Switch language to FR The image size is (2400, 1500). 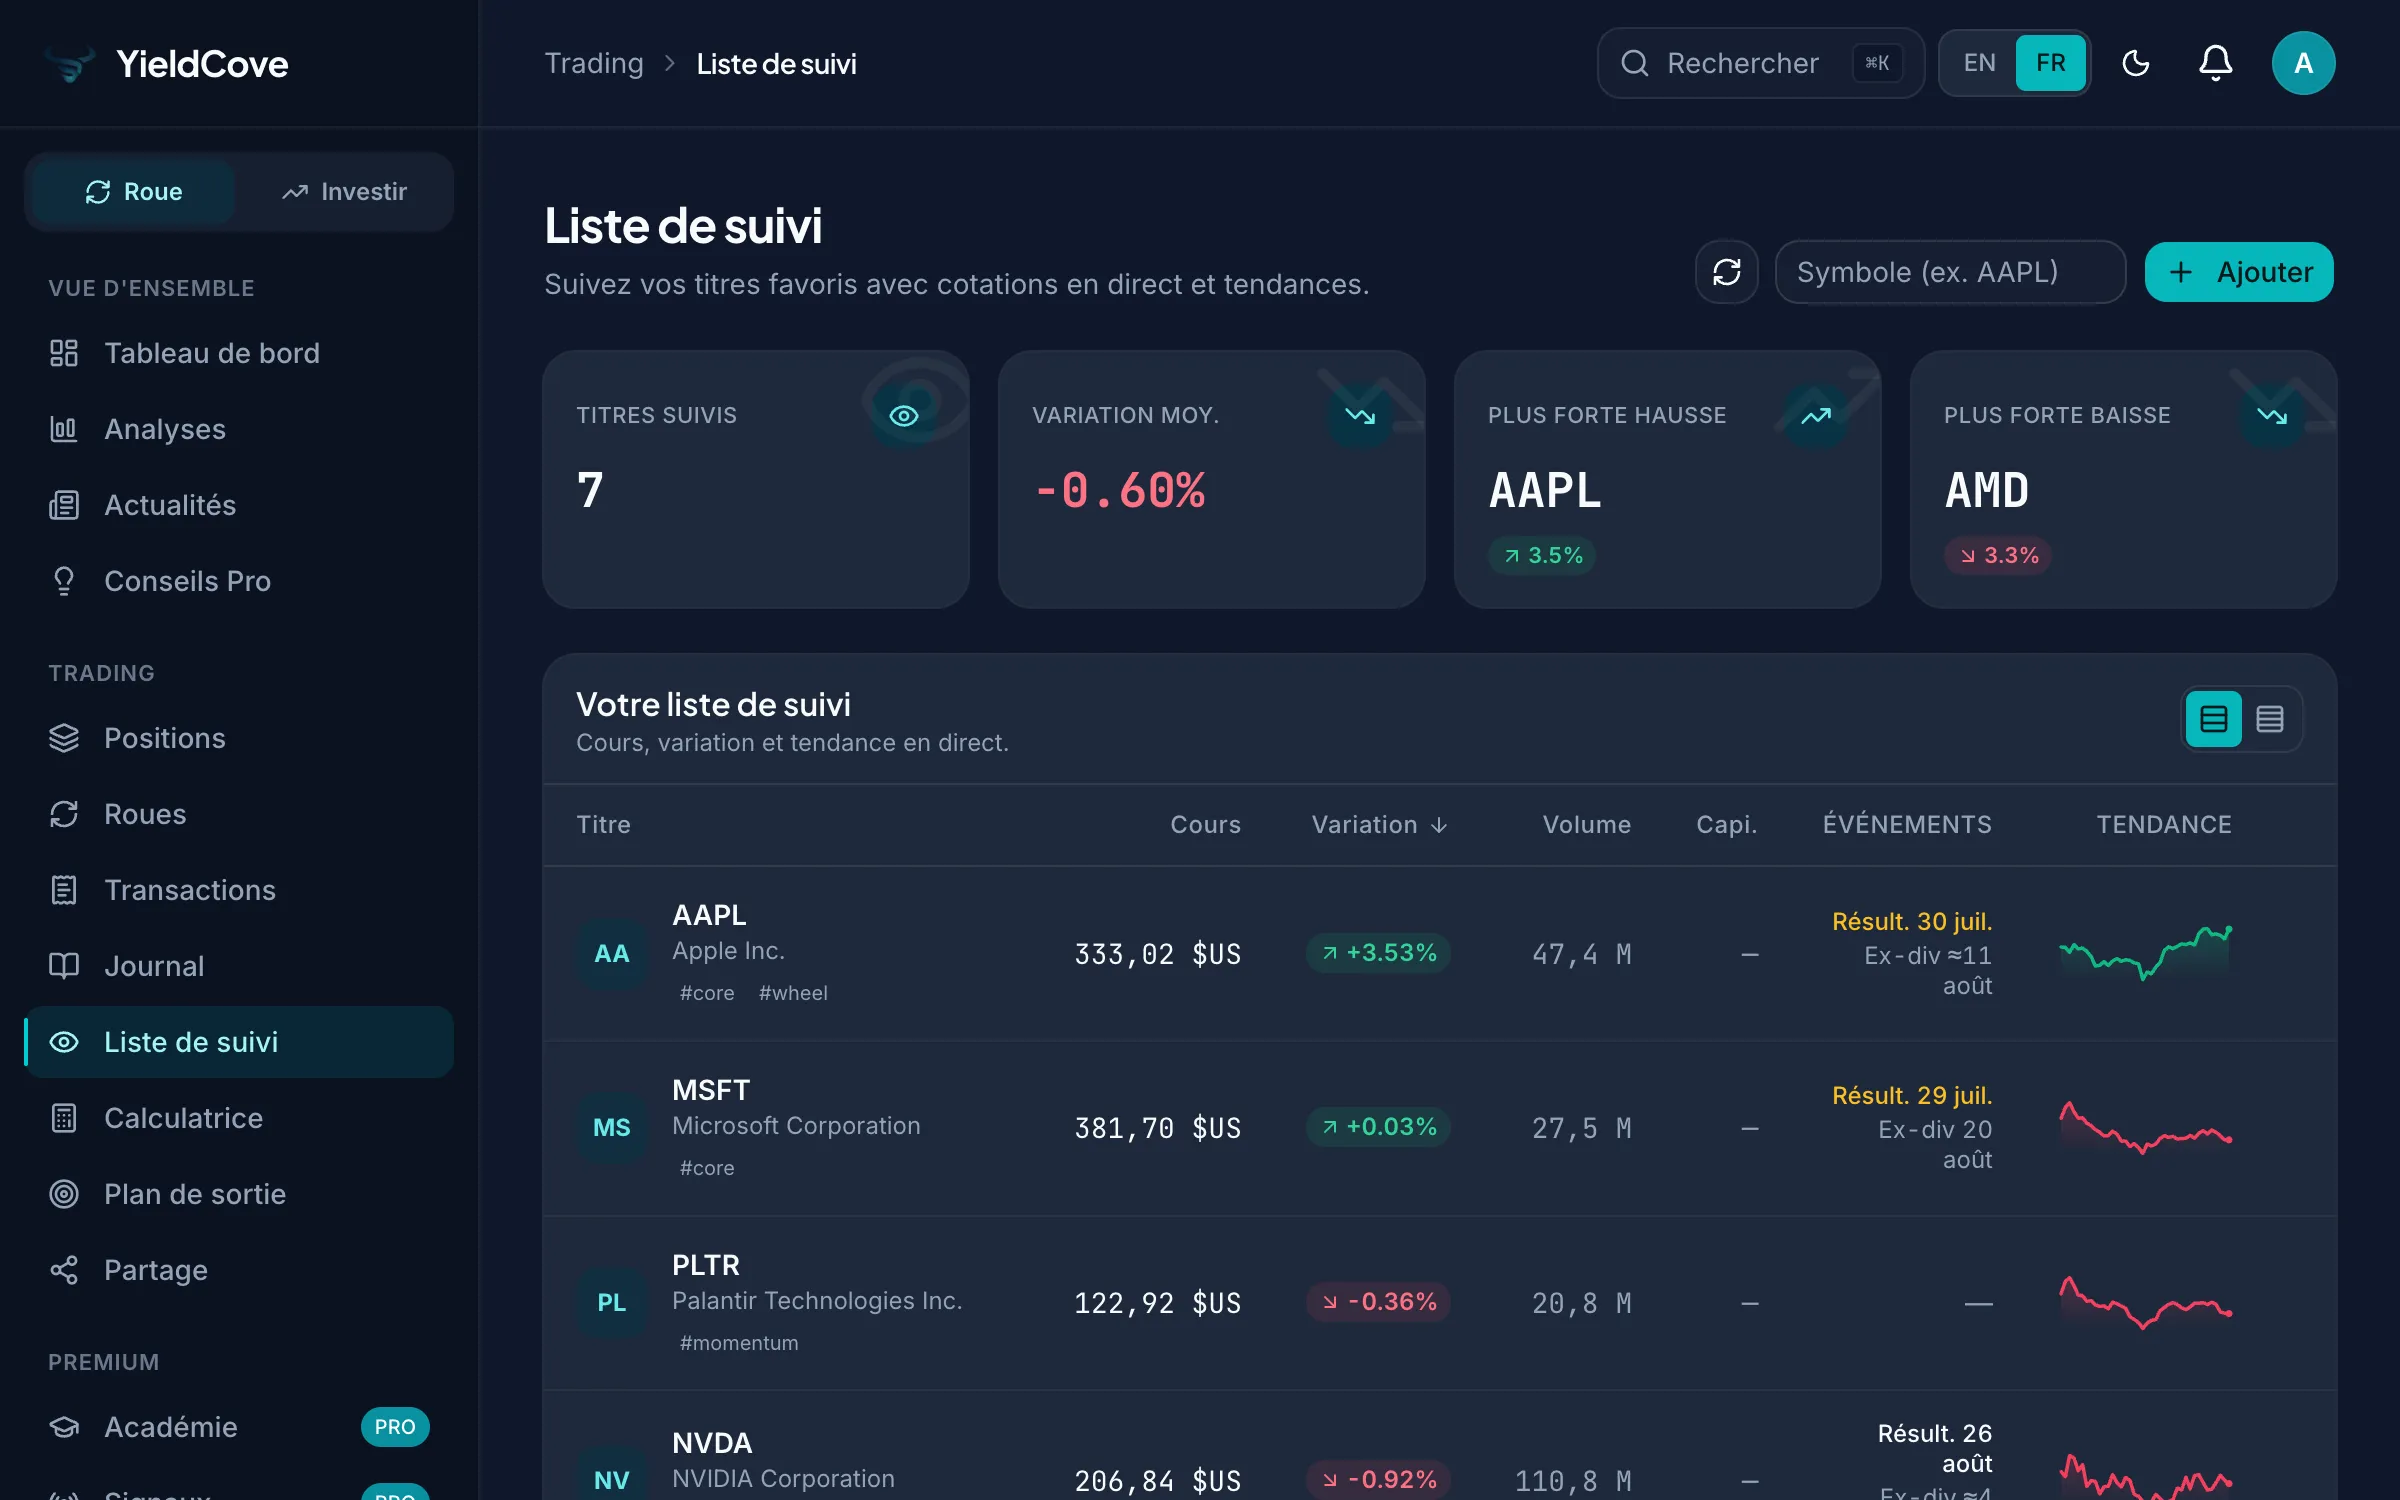tap(2050, 63)
